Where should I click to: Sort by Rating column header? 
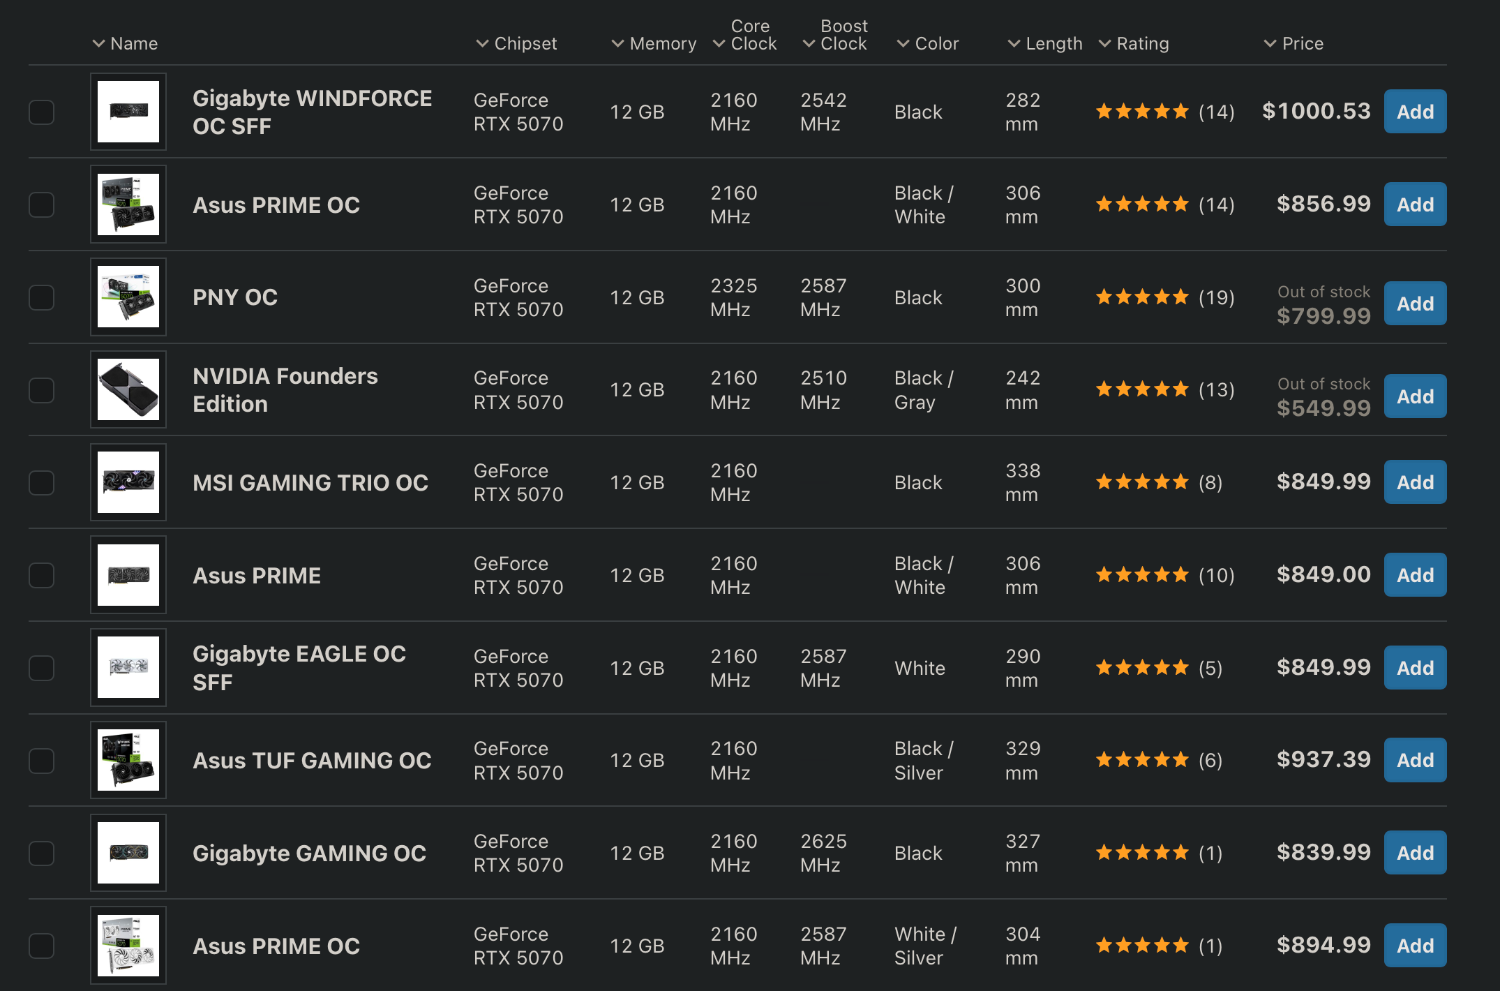[x=1133, y=44]
